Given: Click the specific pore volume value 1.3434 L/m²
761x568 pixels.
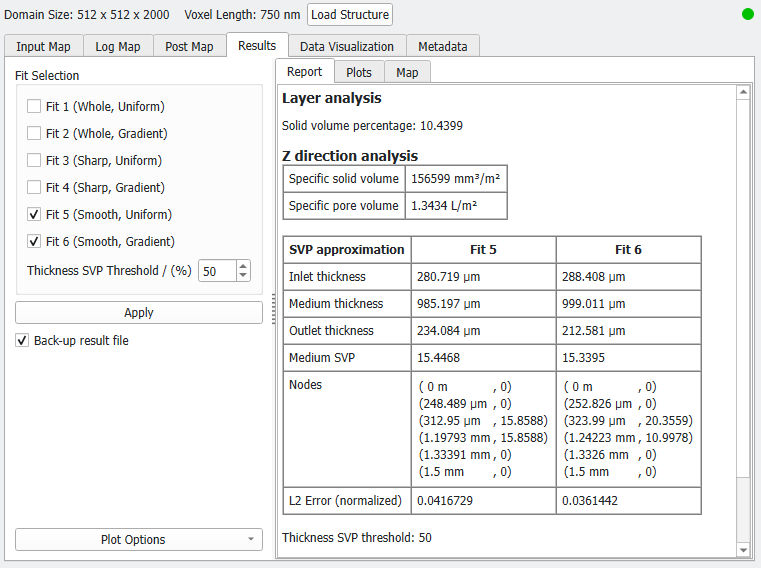Looking at the screenshot, I should 444,206.
